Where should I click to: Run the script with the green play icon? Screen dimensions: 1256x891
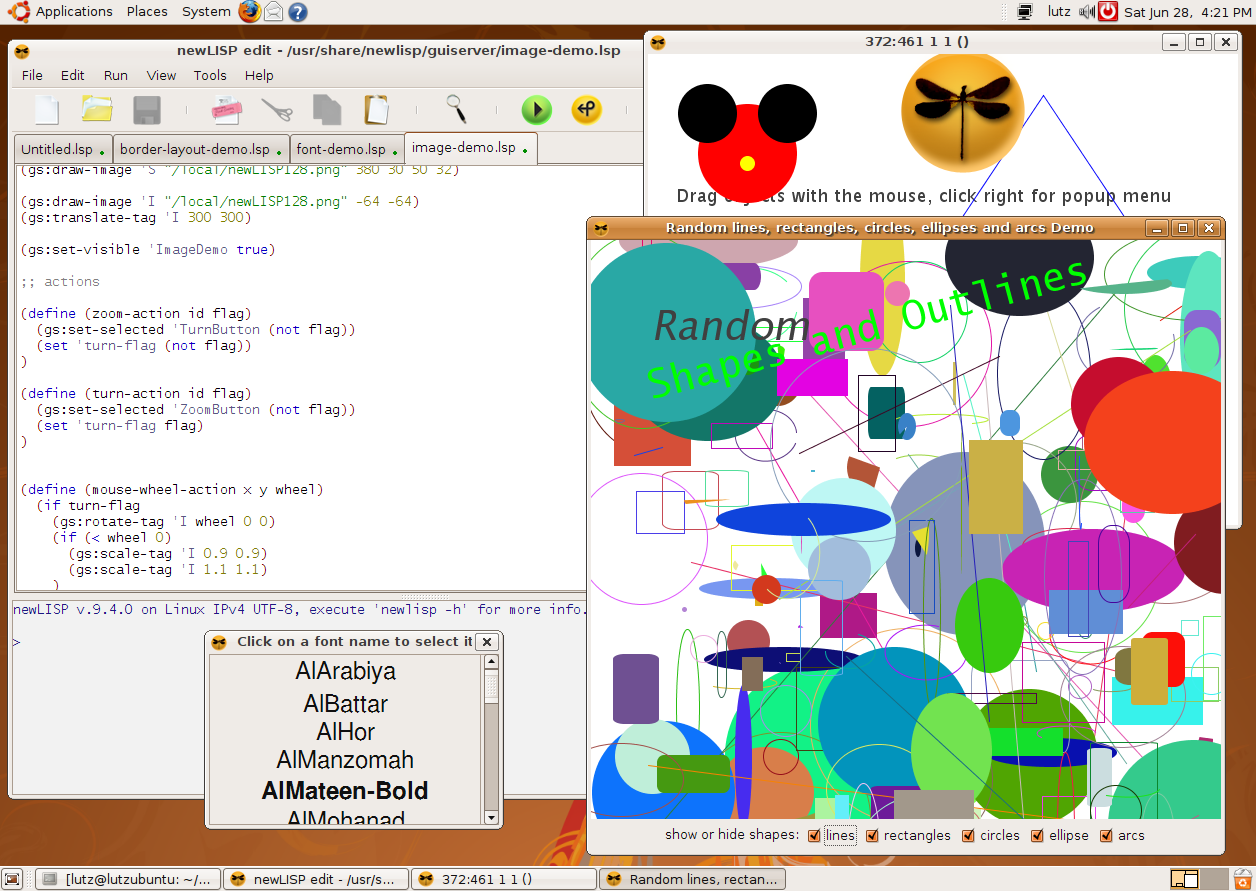pos(537,109)
